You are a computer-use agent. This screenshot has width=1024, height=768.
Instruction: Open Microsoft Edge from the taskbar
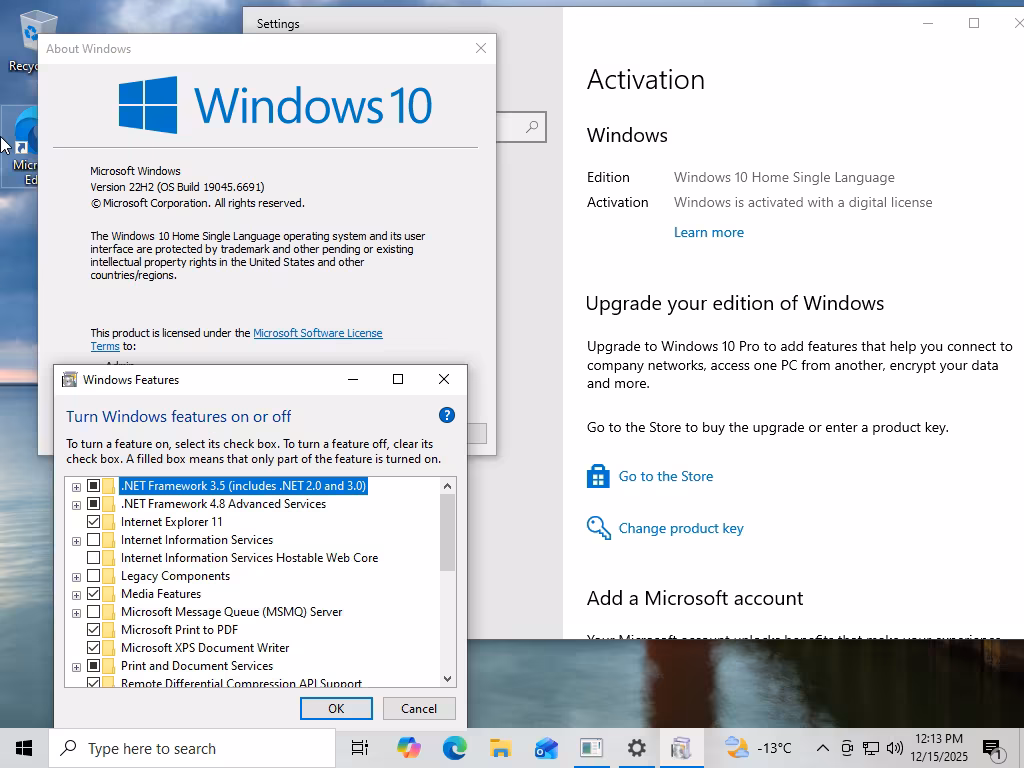coord(455,748)
